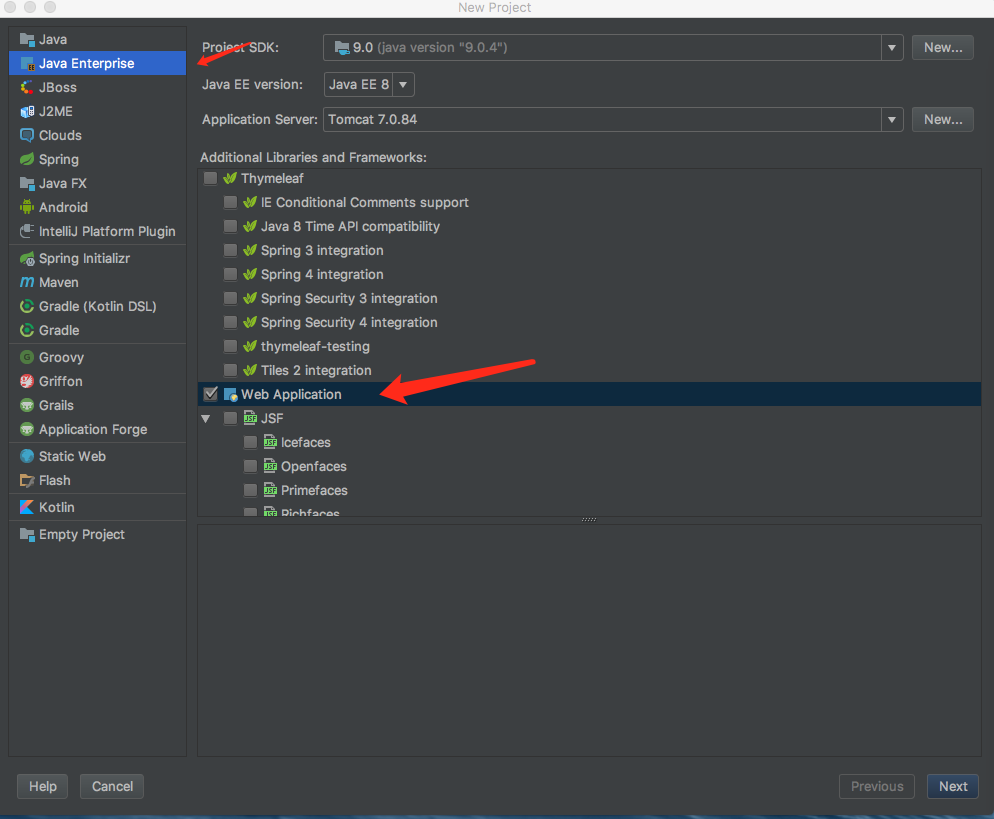Screen dimensions: 994x819
Task: Tick the JSF checkbox
Action: [231, 418]
